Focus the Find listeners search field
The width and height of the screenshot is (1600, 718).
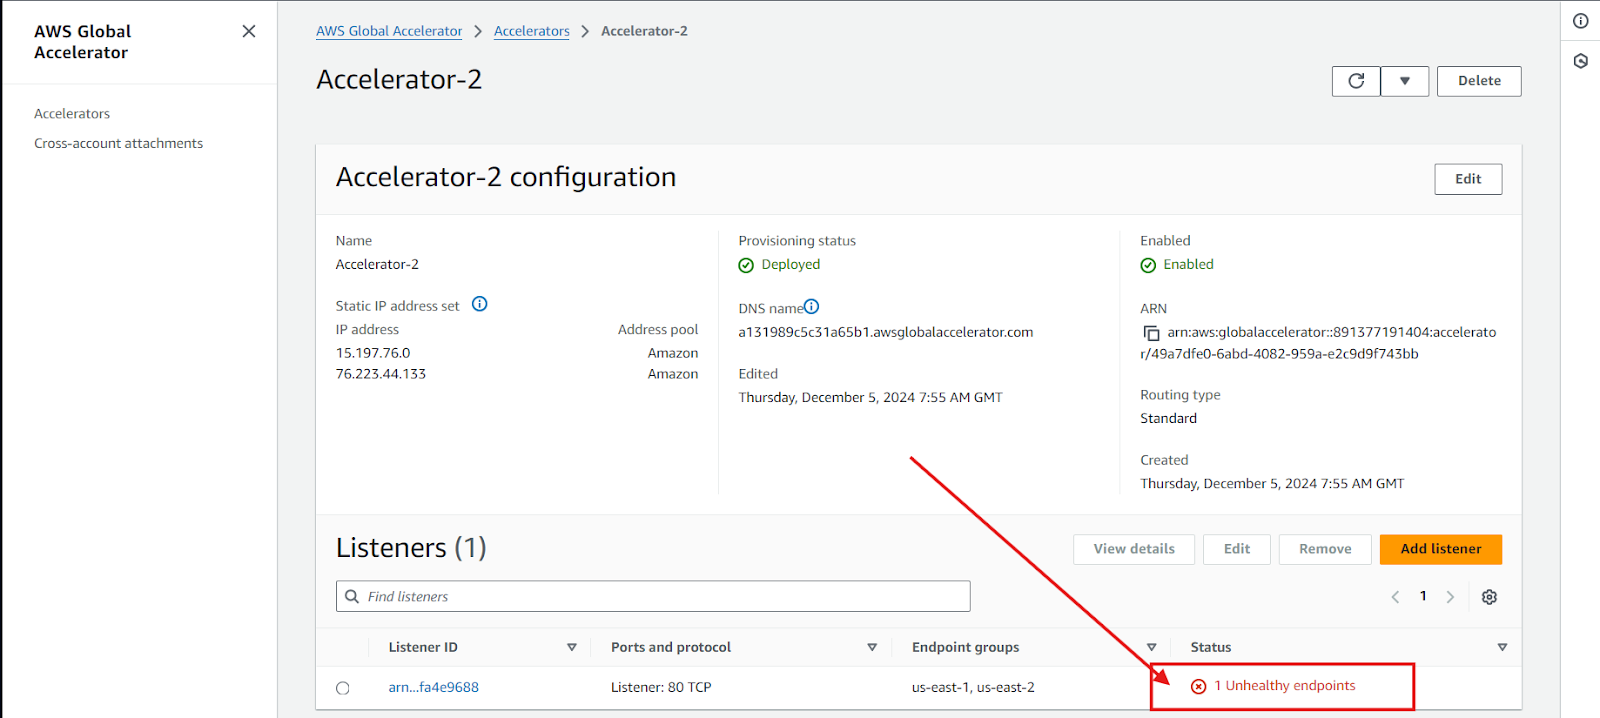pyautogui.click(x=653, y=596)
